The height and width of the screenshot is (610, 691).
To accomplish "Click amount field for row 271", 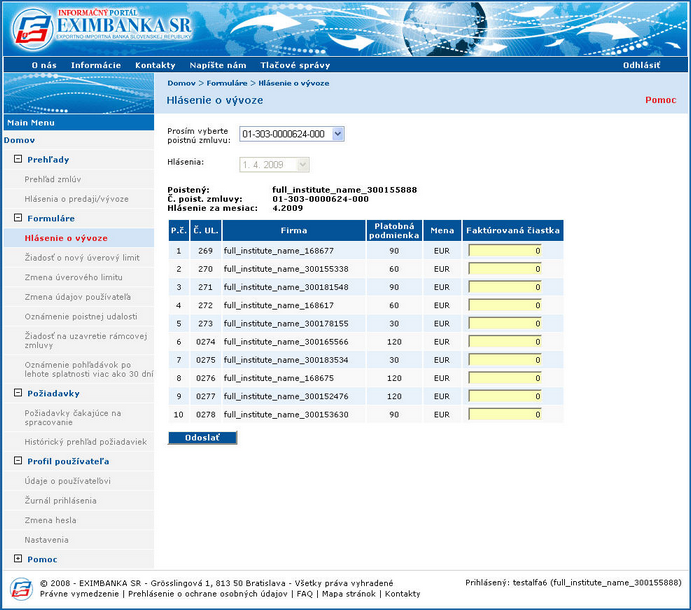I will click(505, 287).
